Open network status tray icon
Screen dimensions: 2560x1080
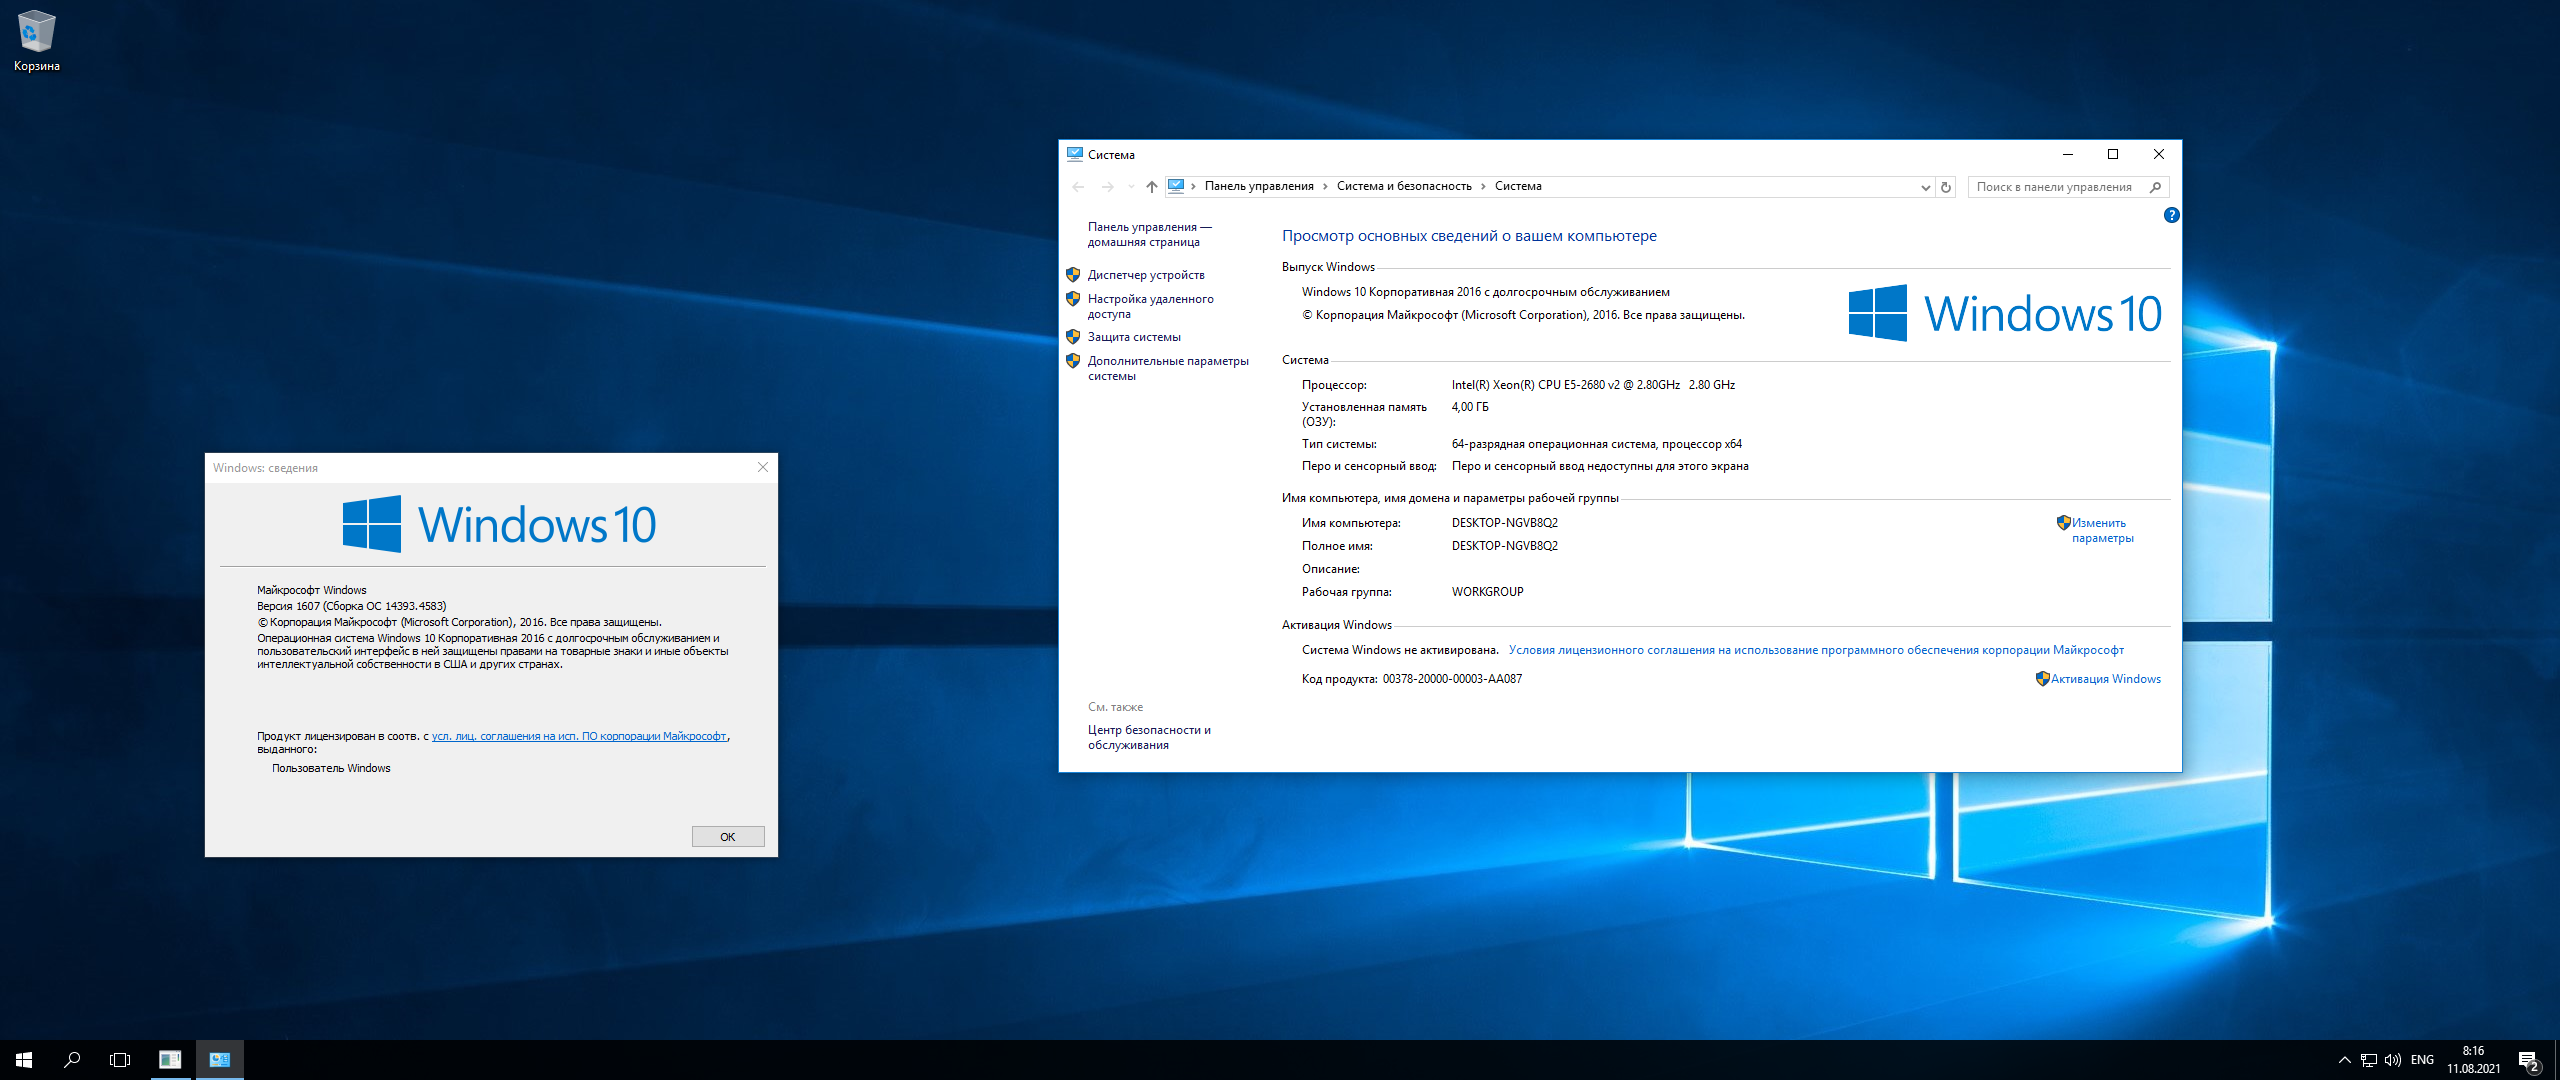[x=2369, y=1060]
